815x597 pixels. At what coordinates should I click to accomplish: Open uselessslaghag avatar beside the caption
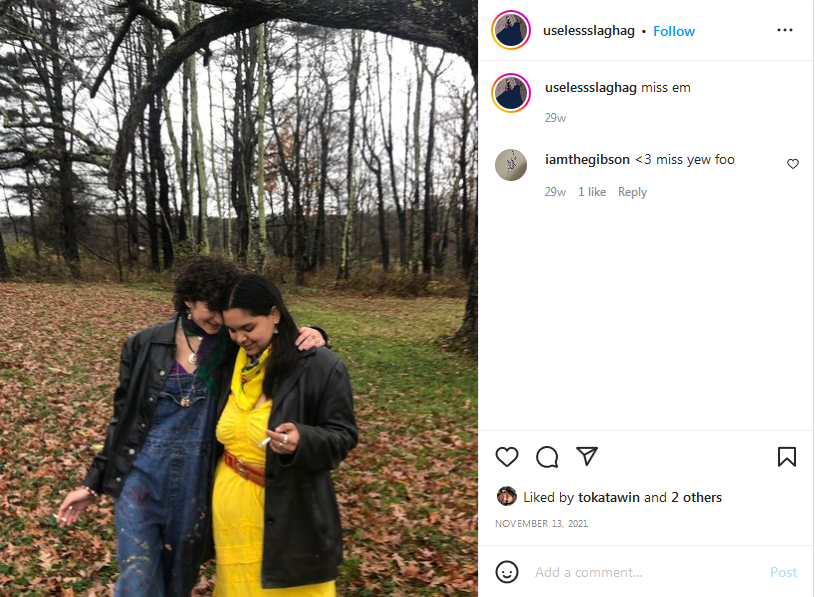pos(511,93)
